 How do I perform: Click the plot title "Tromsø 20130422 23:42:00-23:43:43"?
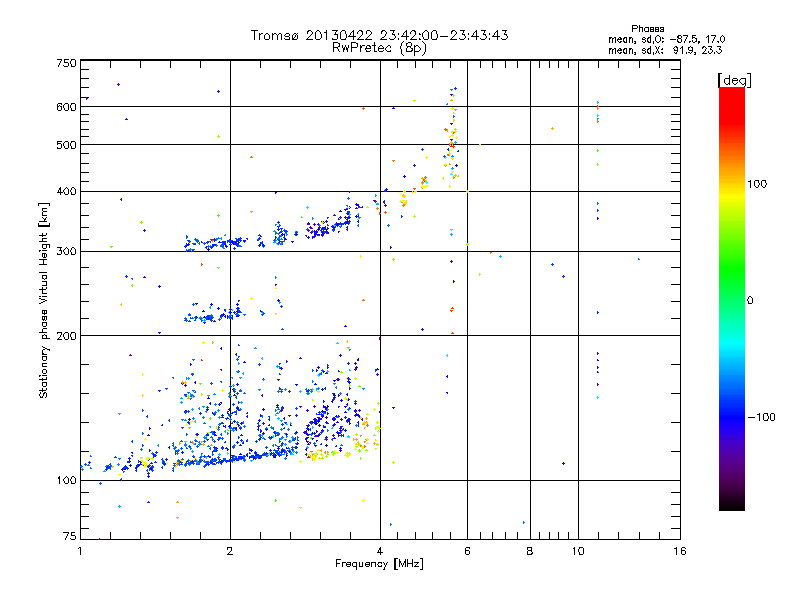tap(379, 35)
